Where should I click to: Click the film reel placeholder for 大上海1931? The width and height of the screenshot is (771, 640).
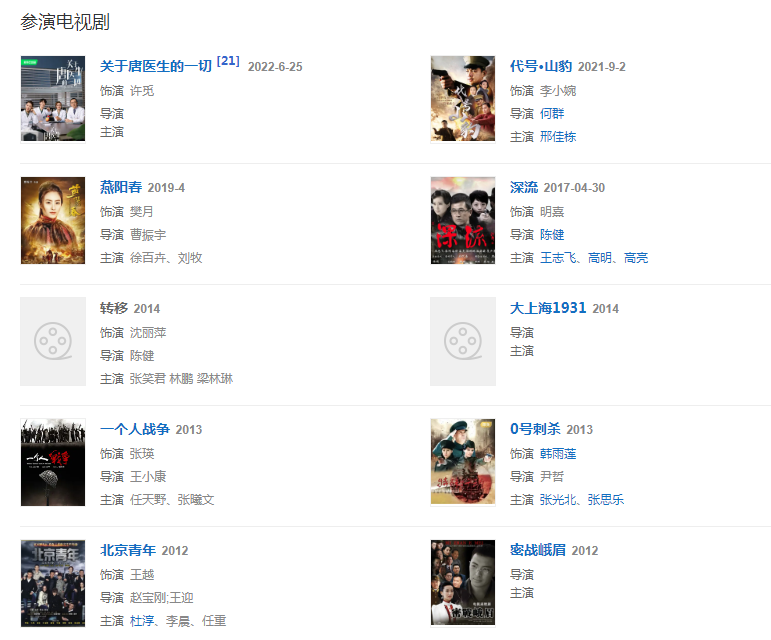463,341
